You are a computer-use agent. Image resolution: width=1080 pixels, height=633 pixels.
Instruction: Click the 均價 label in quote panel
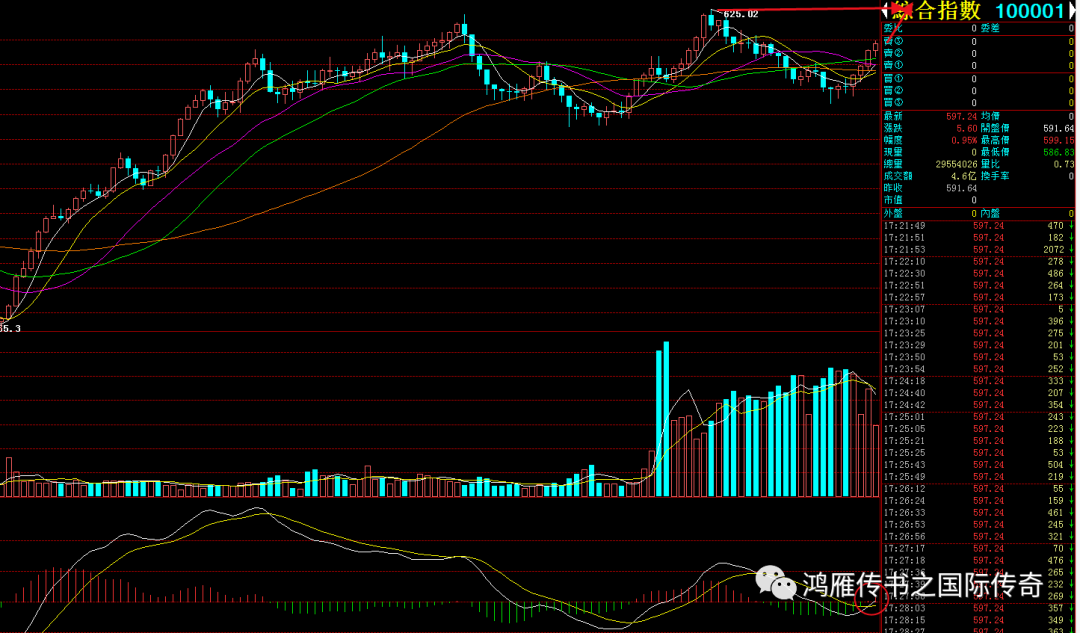click(x=990, y=116)
